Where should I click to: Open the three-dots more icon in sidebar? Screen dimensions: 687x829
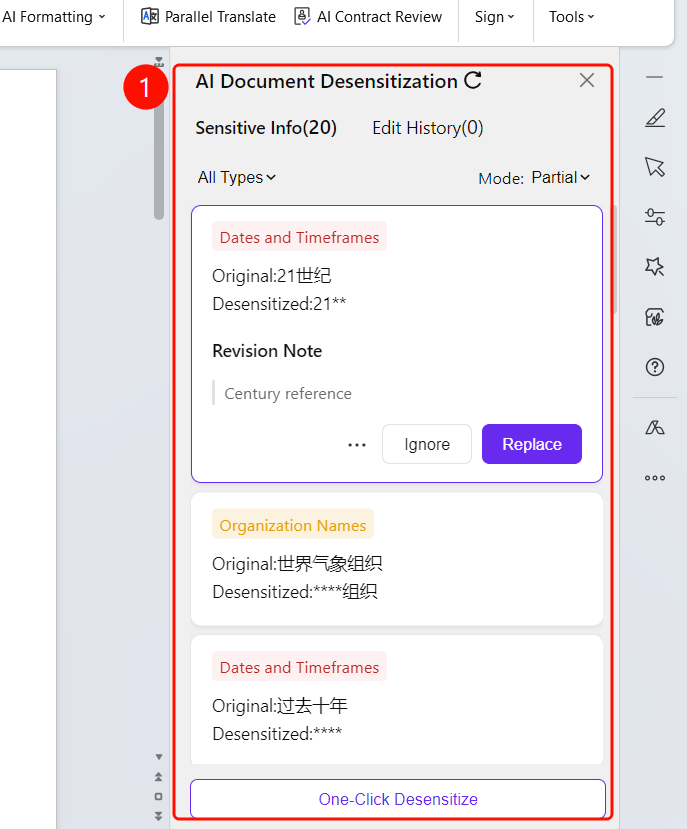[x=655, y=478]
